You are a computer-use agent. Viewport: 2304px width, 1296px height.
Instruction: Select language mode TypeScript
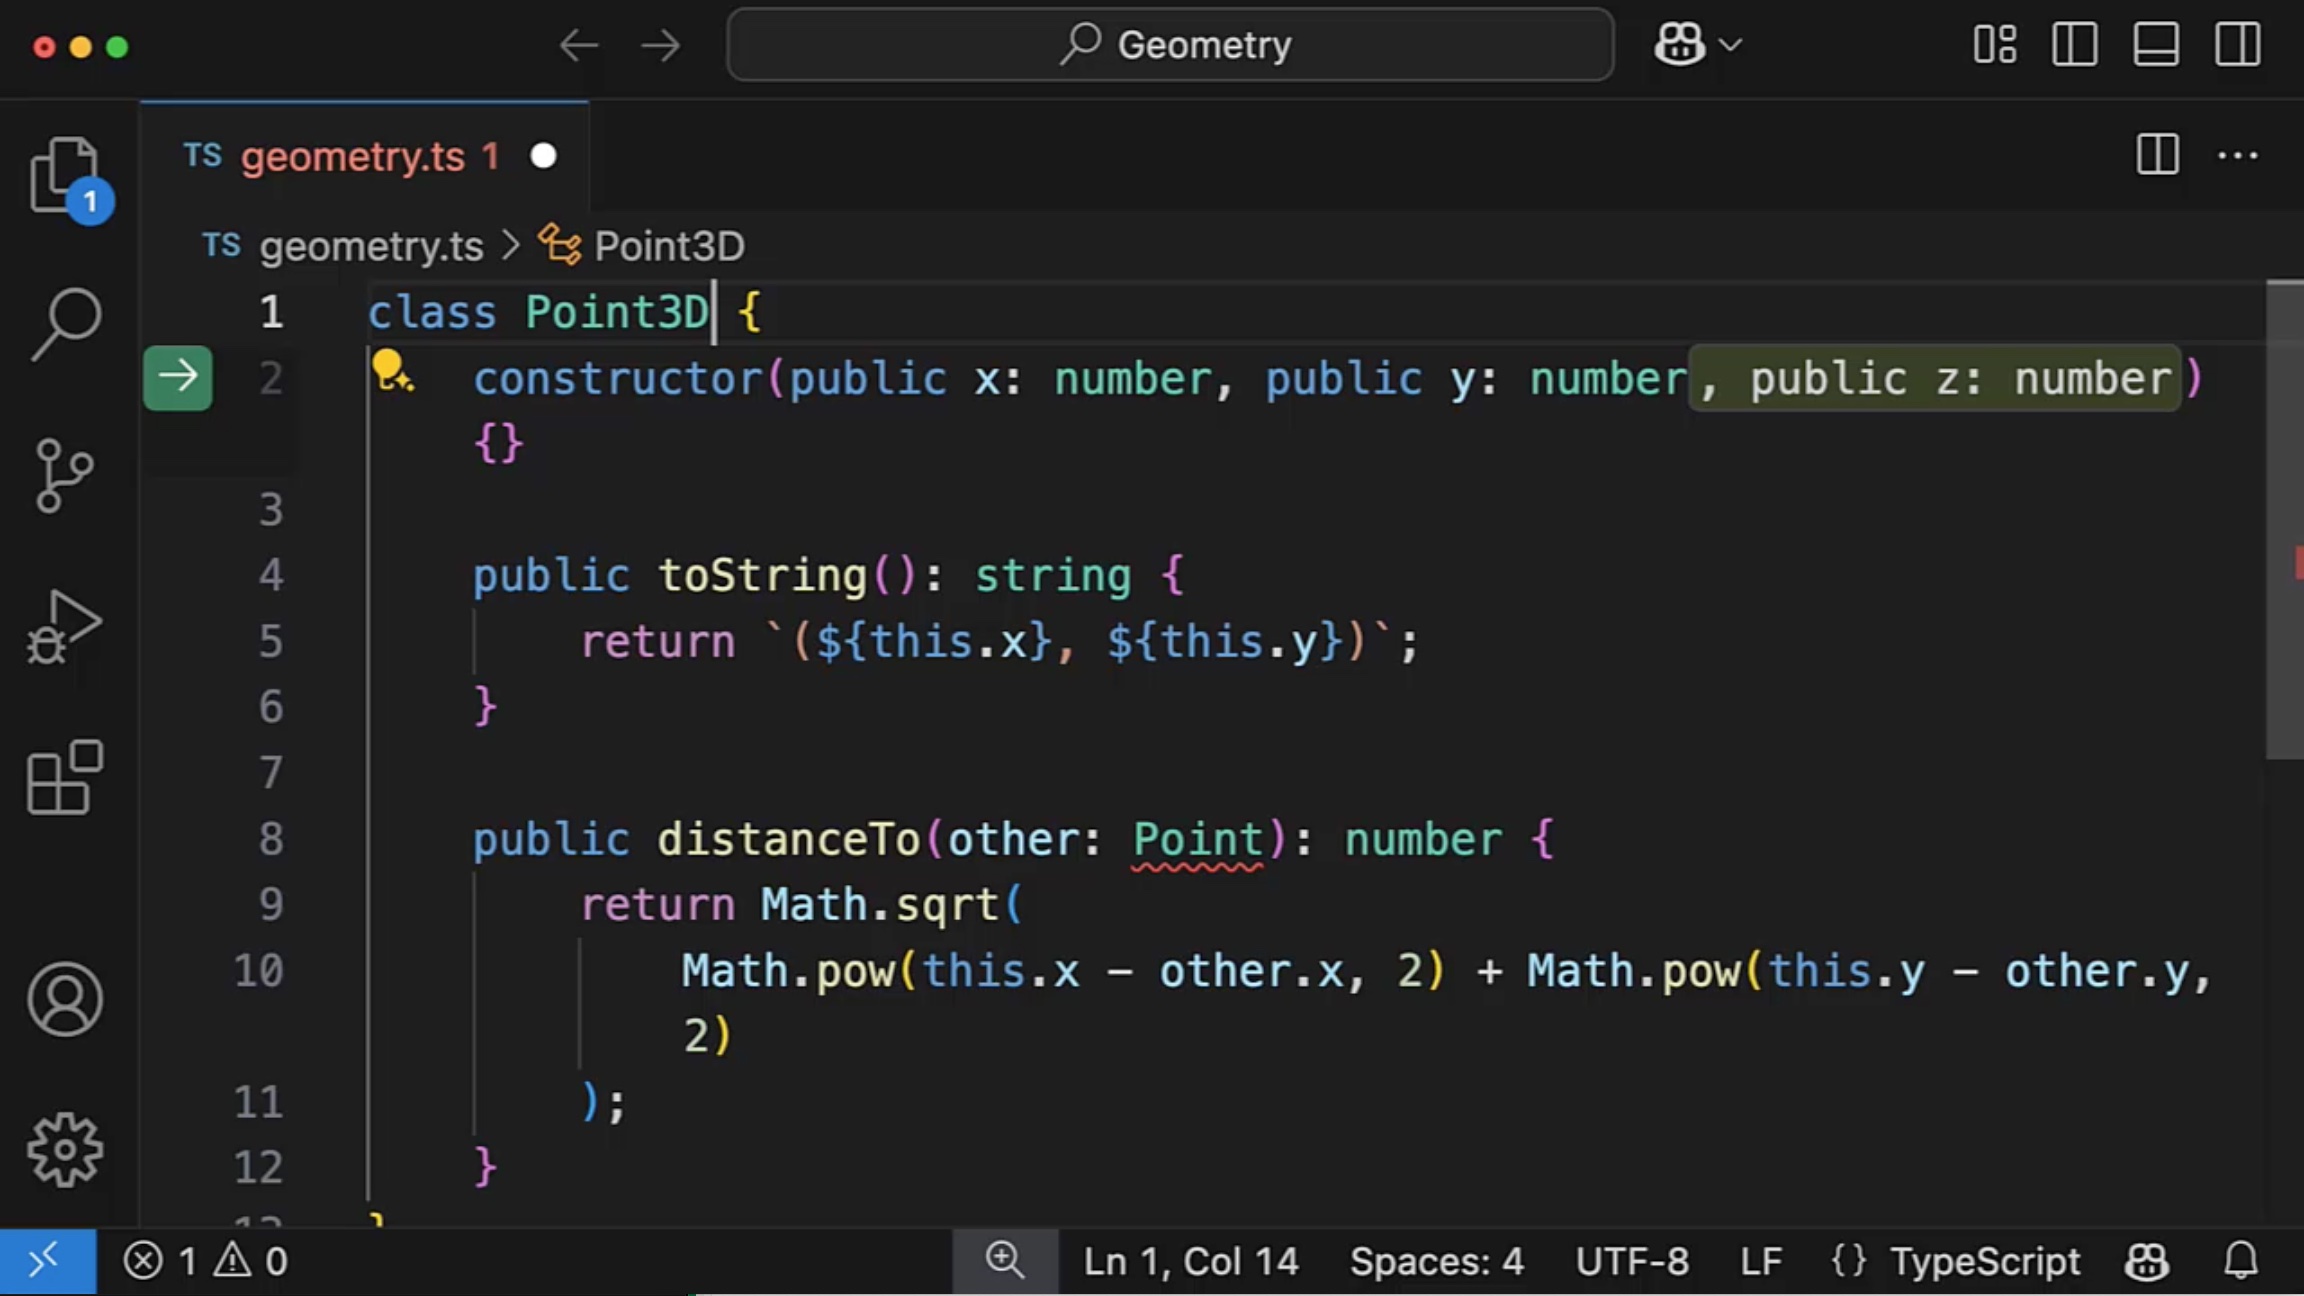click(x=1985, y=1261)
